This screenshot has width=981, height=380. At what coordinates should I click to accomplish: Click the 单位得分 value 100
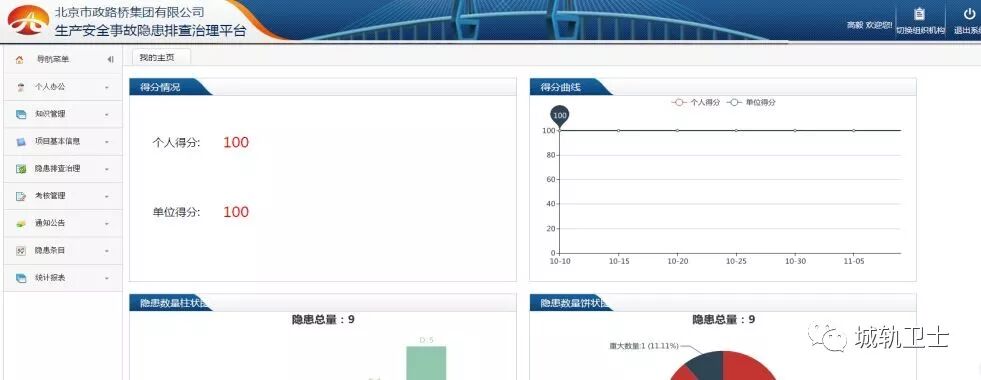(236, 212)
